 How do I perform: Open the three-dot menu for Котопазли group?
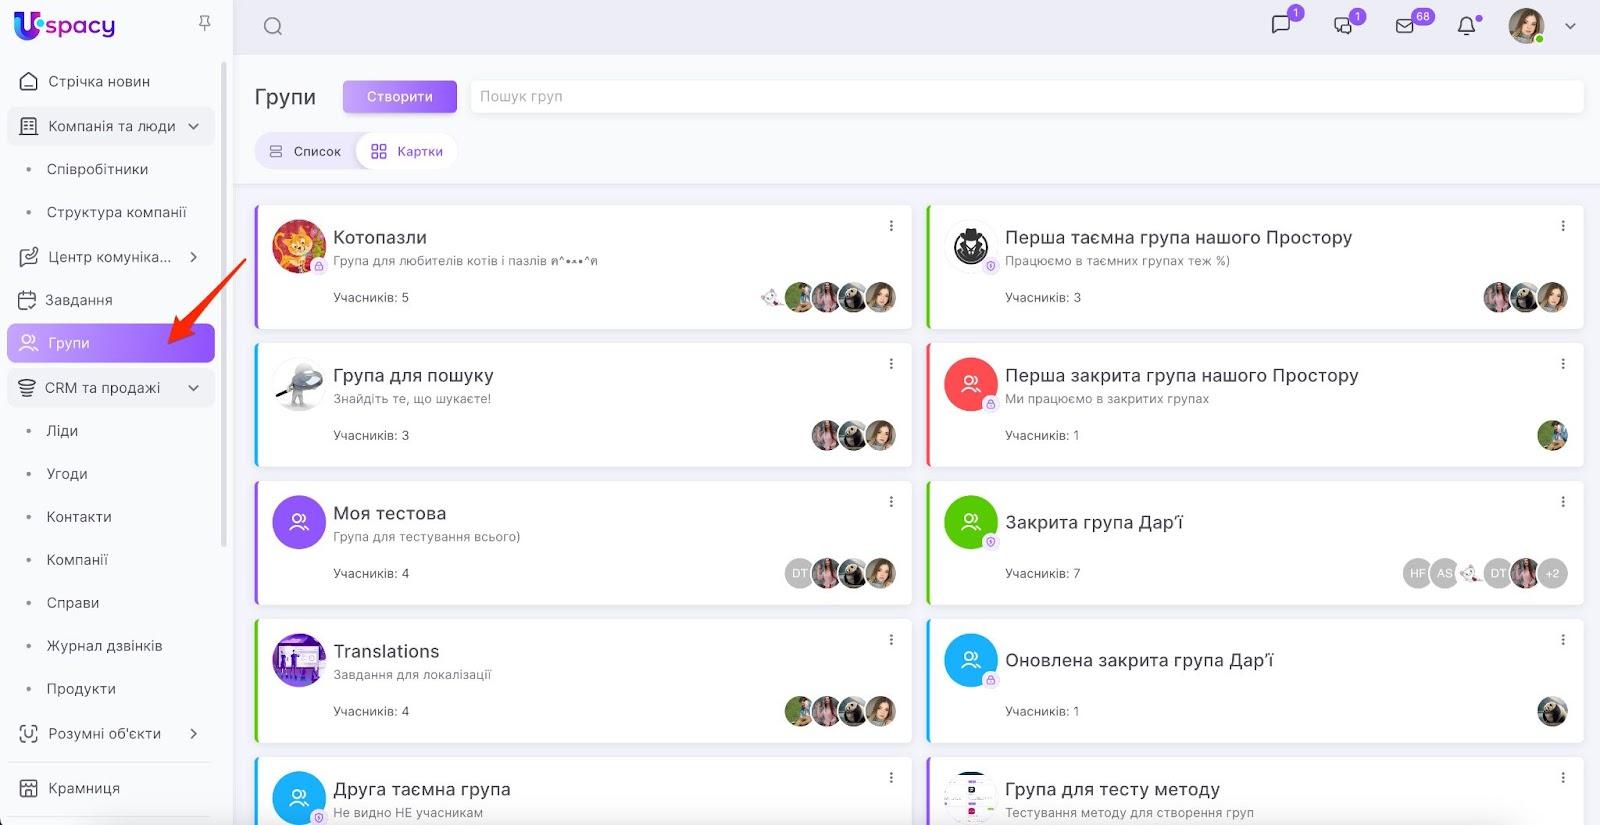pyautogui.click(x=891, y=226)
